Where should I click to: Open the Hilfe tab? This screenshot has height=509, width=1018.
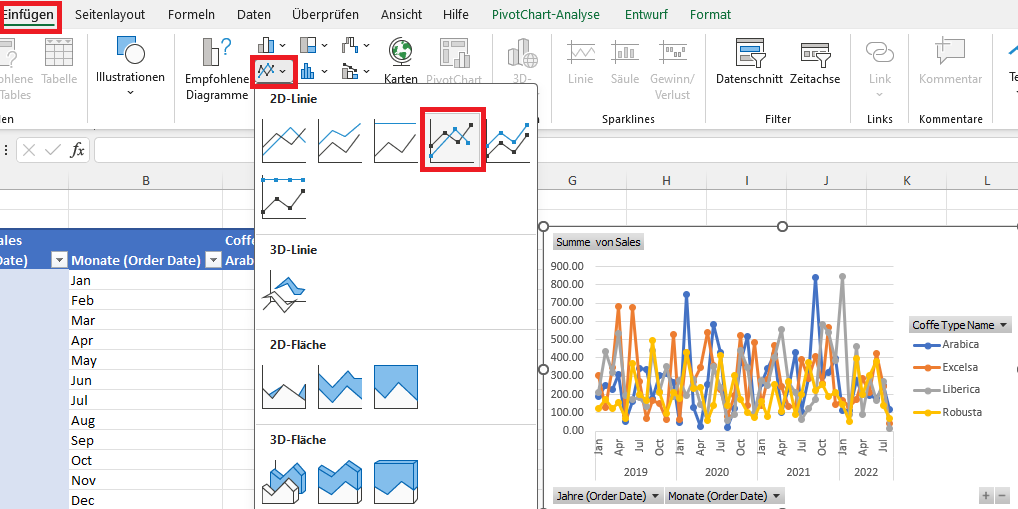click(x=456, y=14)
